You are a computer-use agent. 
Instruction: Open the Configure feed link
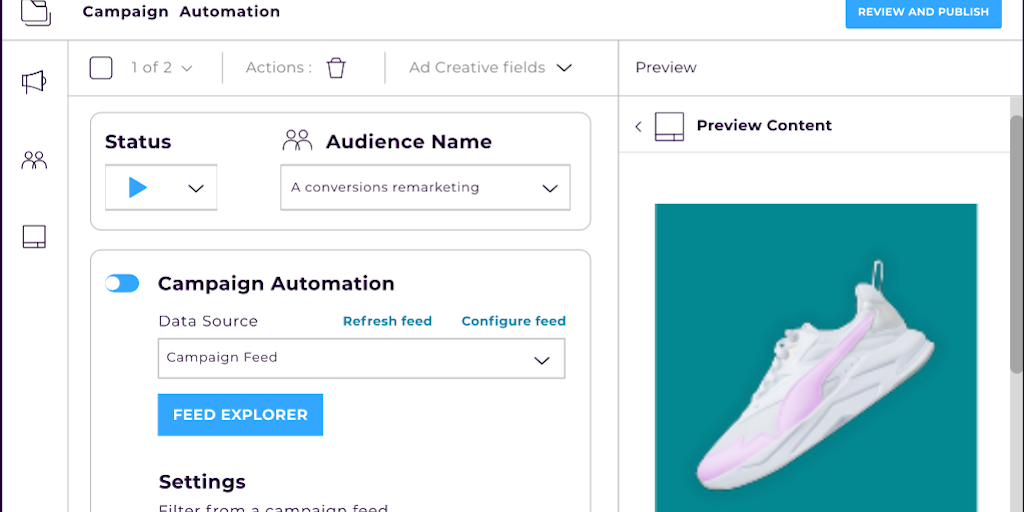coord(513,321)
